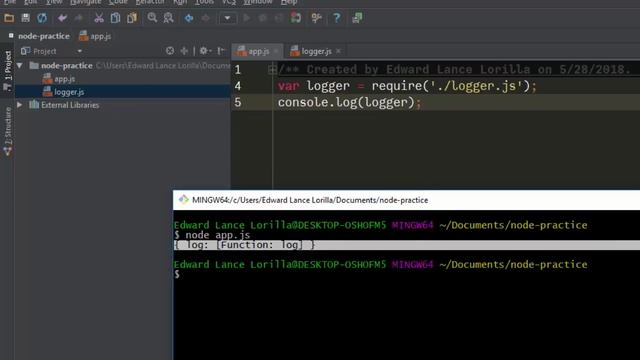640x360 pixels.
Task: Click the red-green icon left of Help
Action: tap(296, 18)
